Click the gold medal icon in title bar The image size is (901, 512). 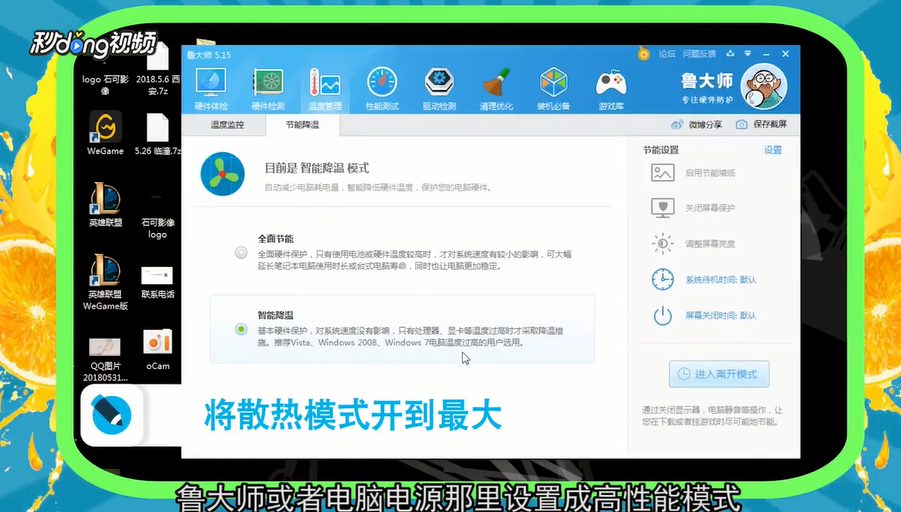(644, 54)
